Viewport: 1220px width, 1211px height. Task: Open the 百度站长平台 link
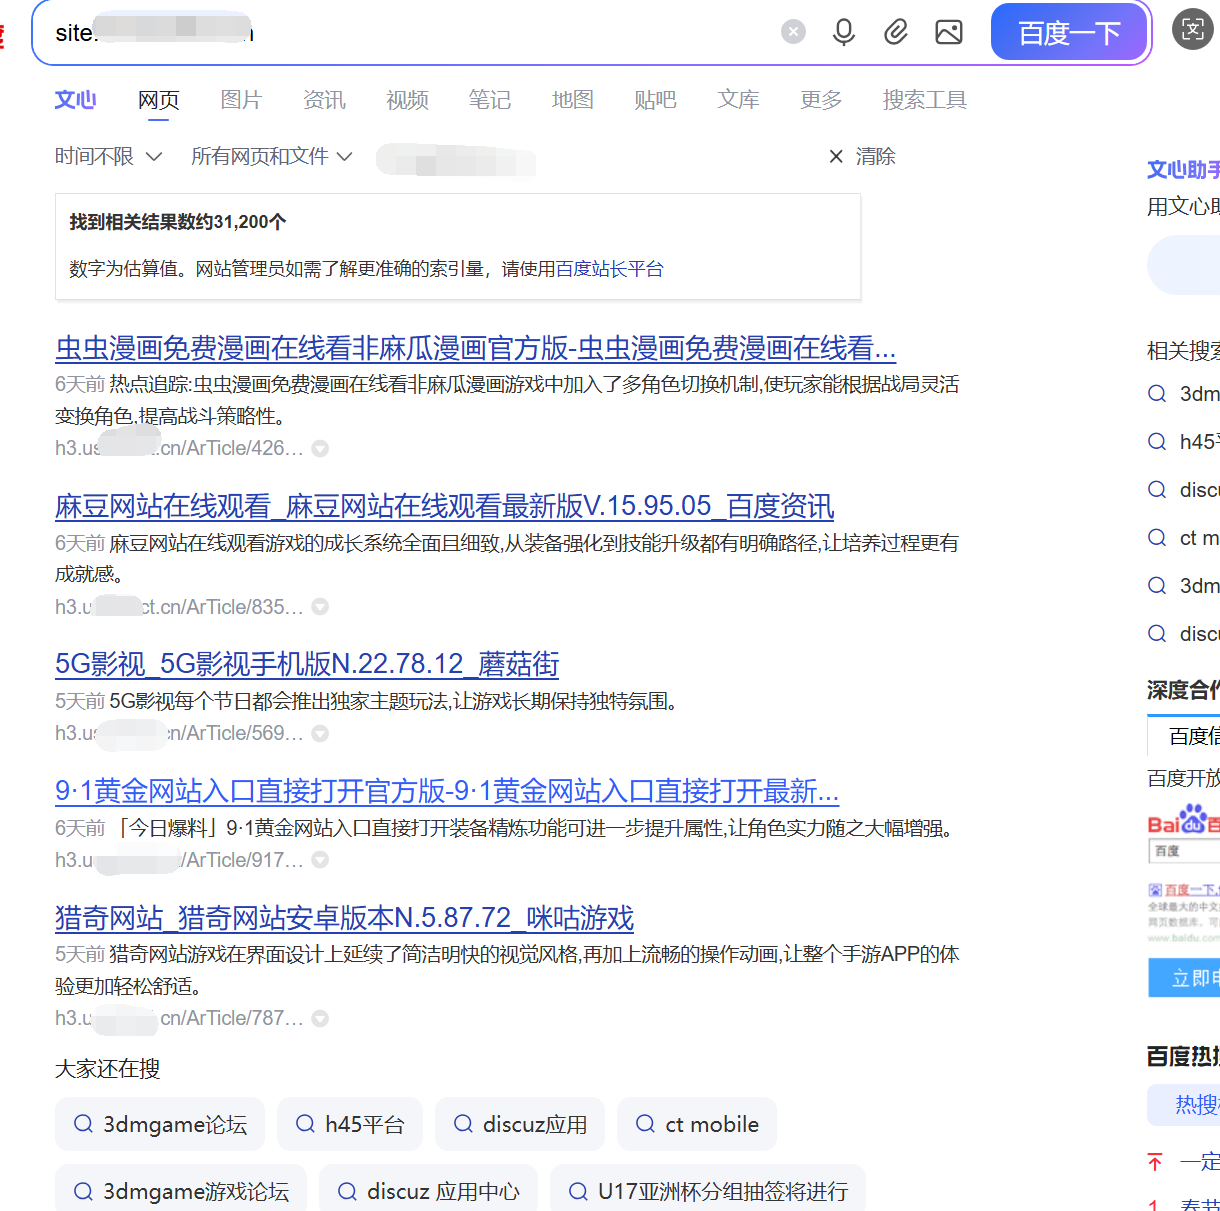point(609,269)
